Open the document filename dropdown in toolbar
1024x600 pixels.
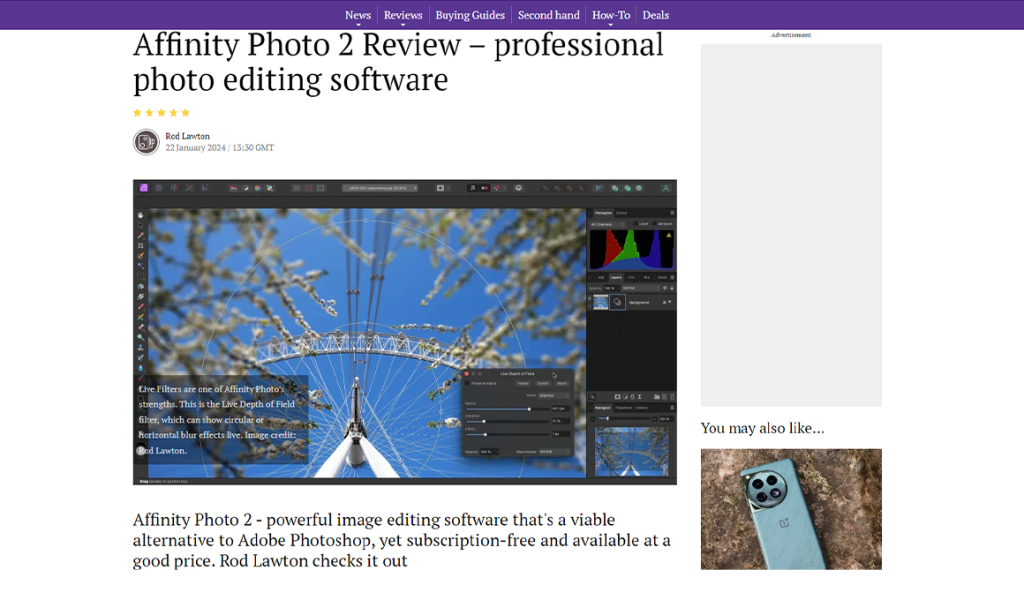pyautogui.click(x=380, y=188)
